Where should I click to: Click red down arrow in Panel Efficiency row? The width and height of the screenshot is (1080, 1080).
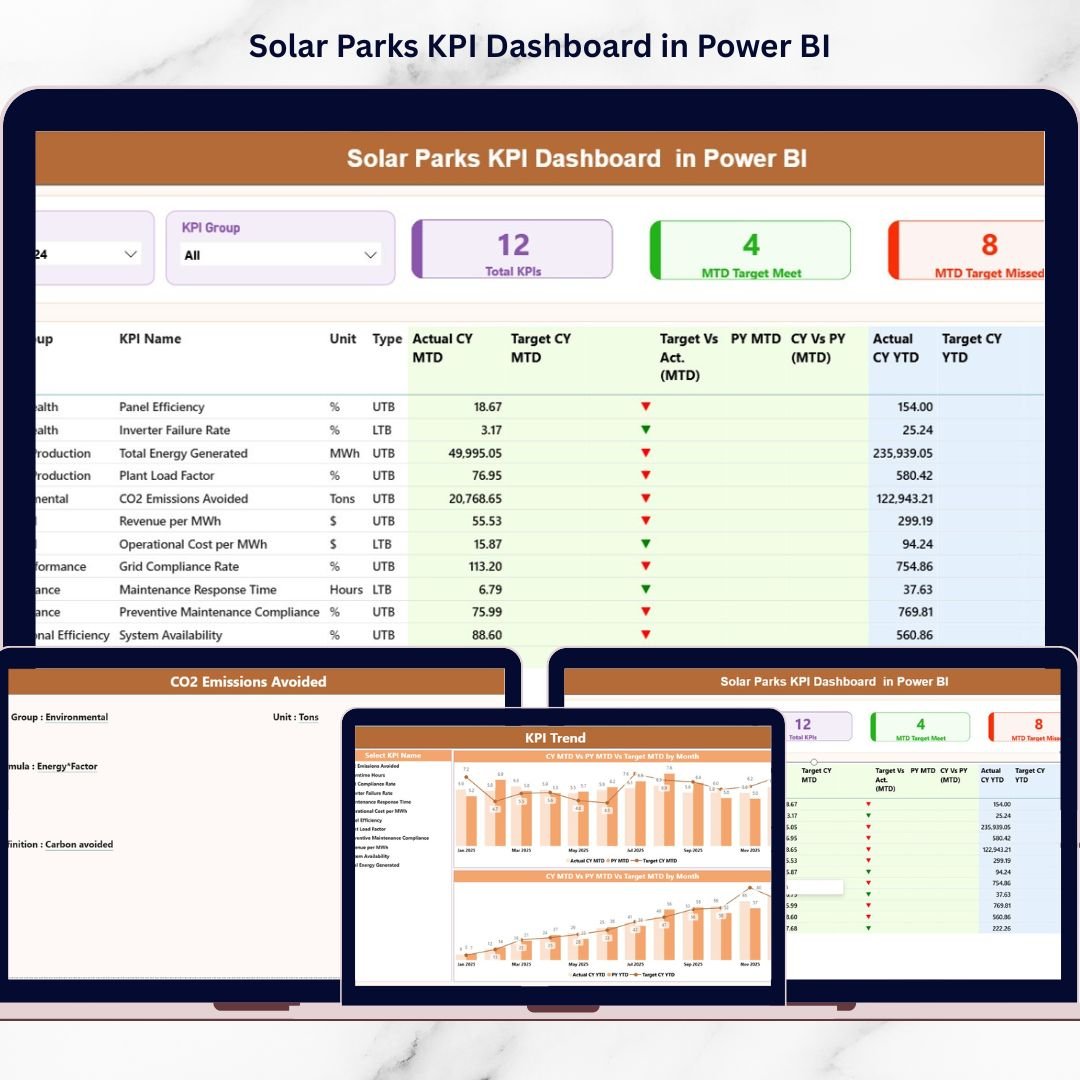click(x=645, y=406)
